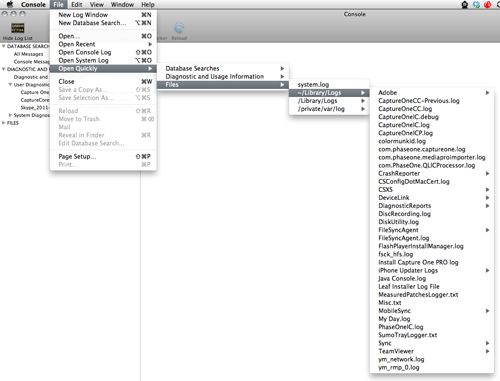Select Leaf Installer Log File
500x381 pixels.
pos(432,287)
